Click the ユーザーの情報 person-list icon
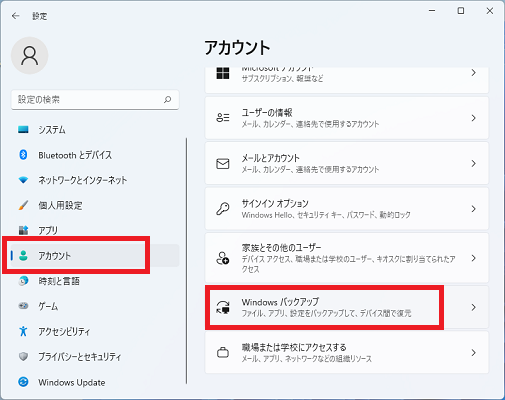 click(x=223, y=118)
